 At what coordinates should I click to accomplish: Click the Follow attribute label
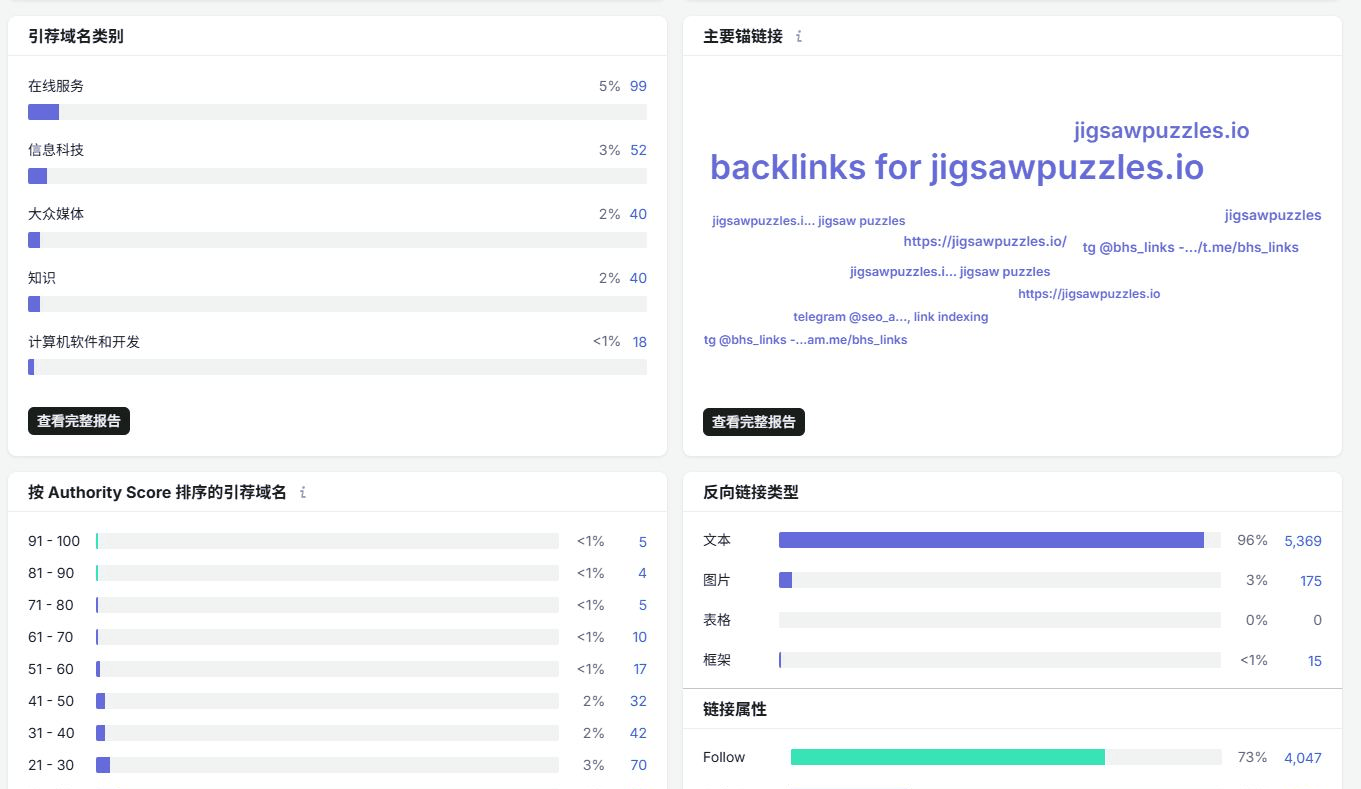click(x=724, y=757)
